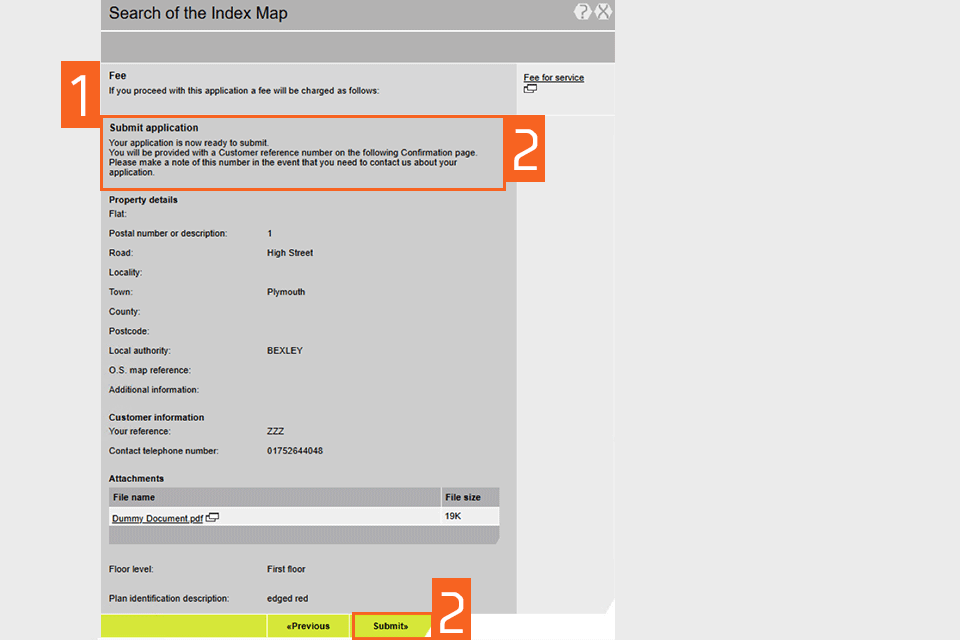The image size is (960, 640).
Task: Select the contact telephone number 01752644048
Action: pyautogui.click(x=295, y=451)
